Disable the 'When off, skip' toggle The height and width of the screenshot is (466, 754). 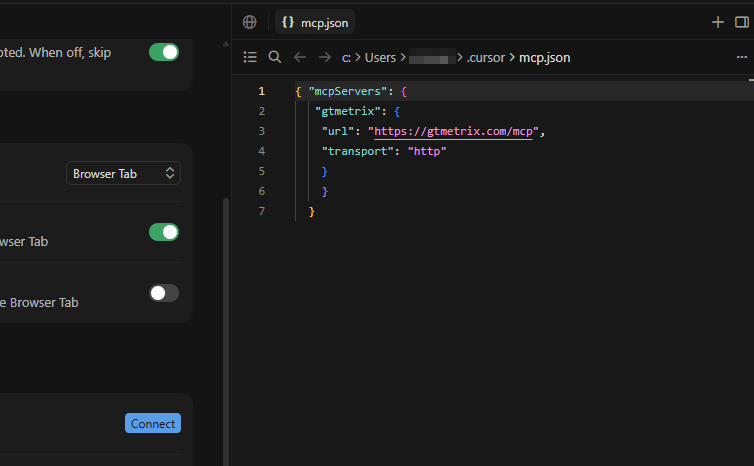(164, 52)
